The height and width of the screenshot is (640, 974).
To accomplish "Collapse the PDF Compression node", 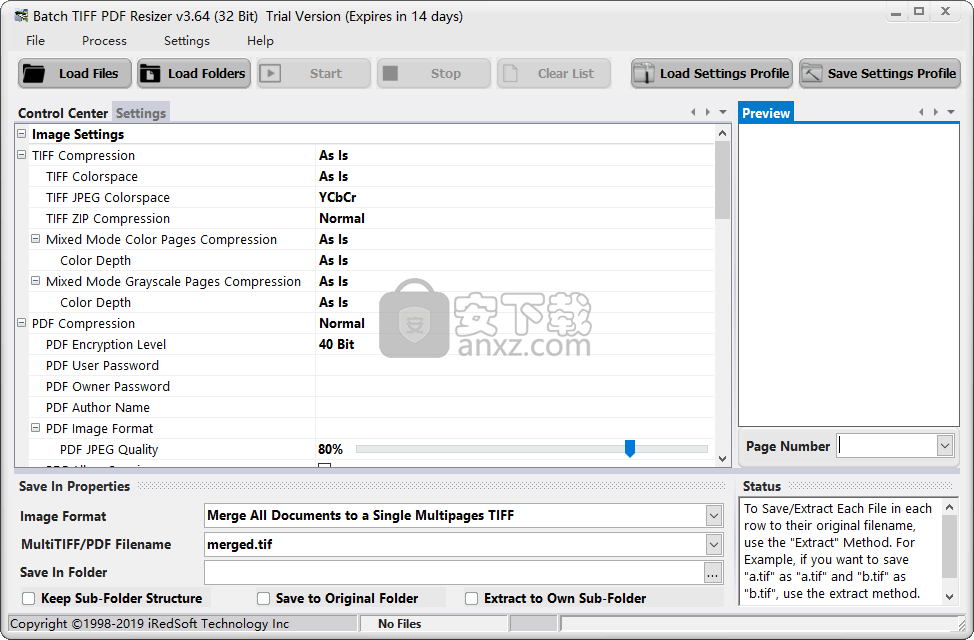I will (x=22, y=322).
